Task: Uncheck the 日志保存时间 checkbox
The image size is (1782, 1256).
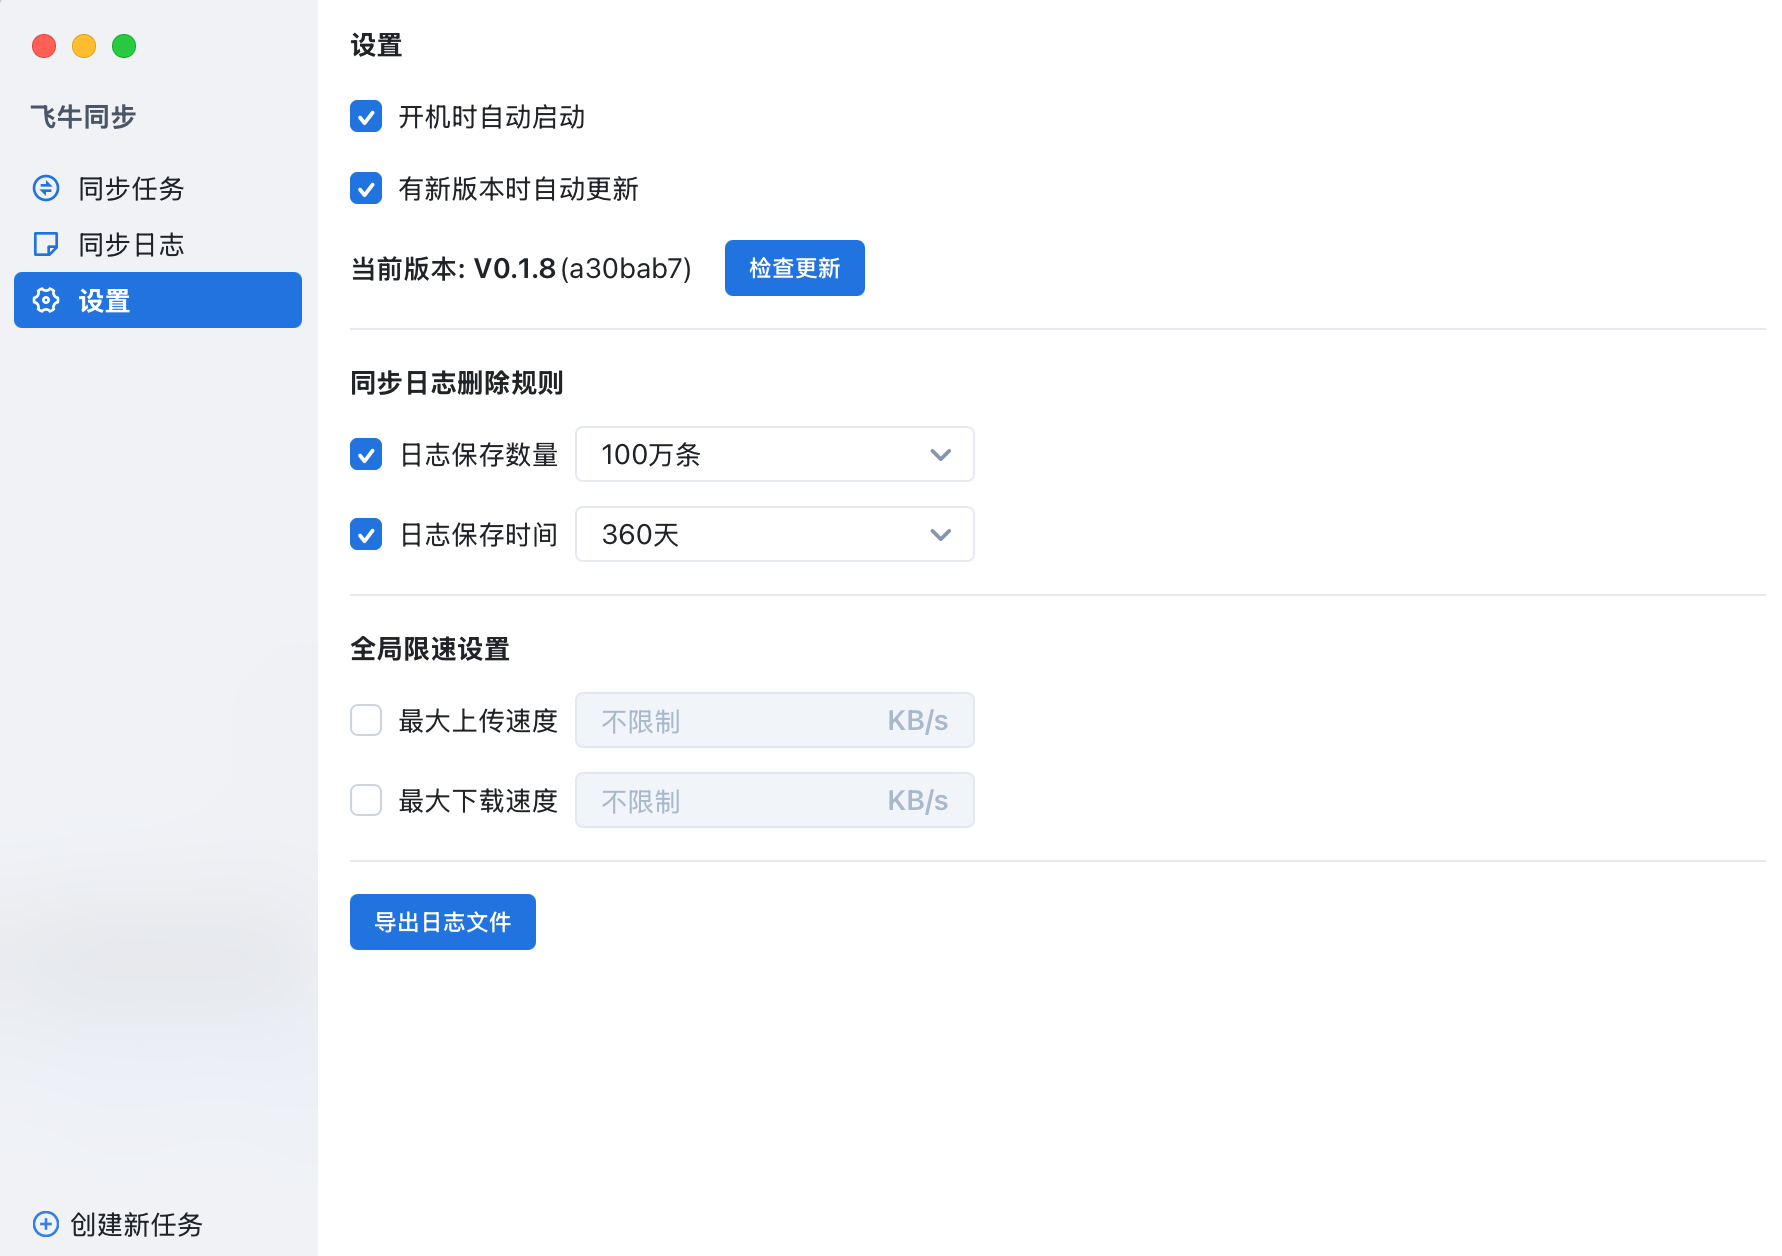Action: tap(366, 534)
